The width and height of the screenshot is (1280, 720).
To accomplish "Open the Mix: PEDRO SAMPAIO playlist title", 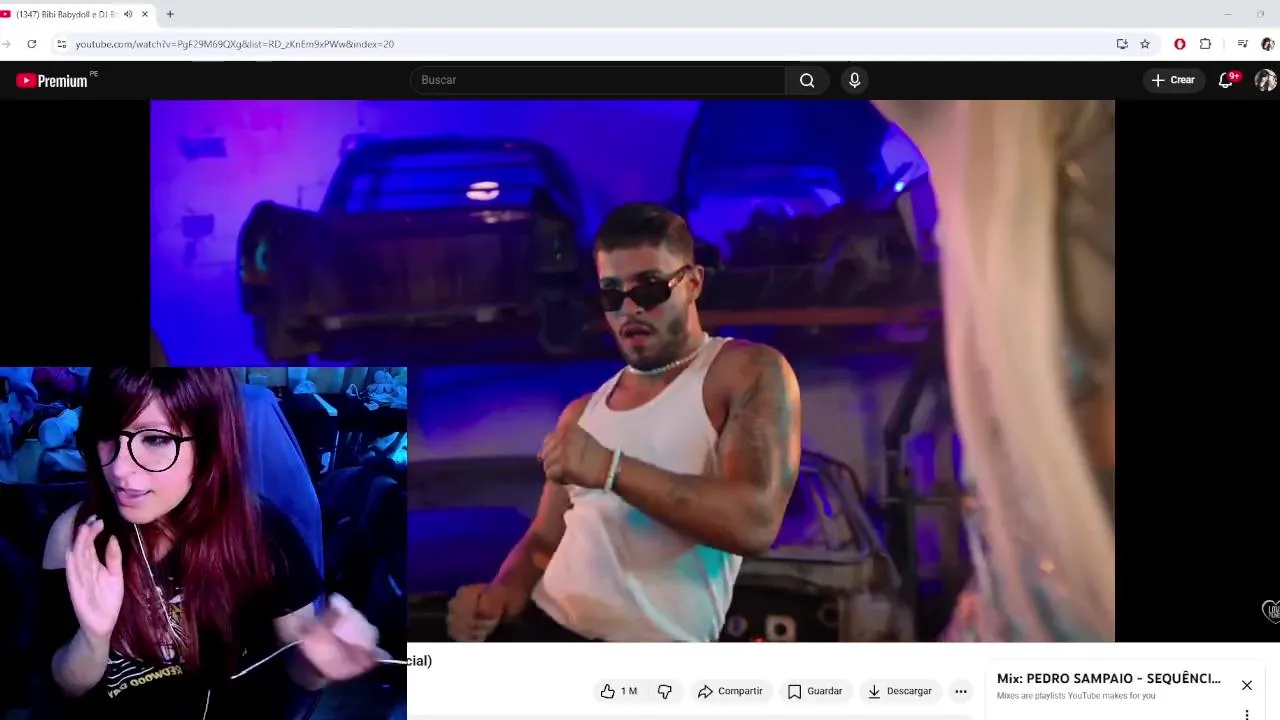I will 1108,678.
